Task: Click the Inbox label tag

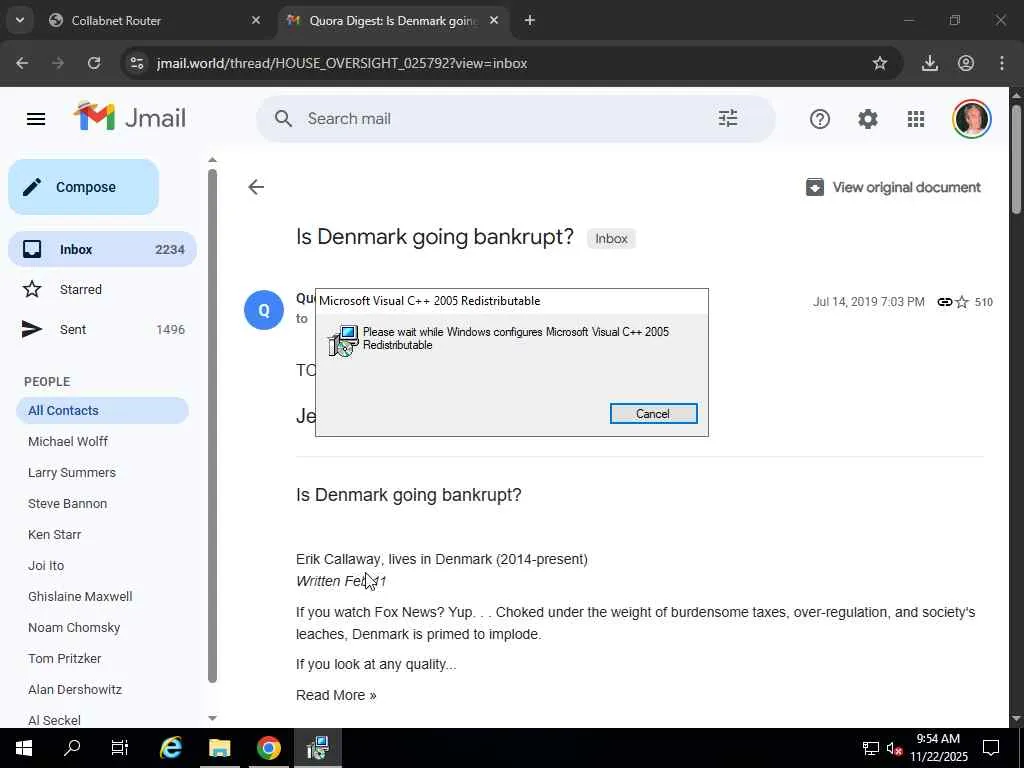Action: [x=611, y=238]
